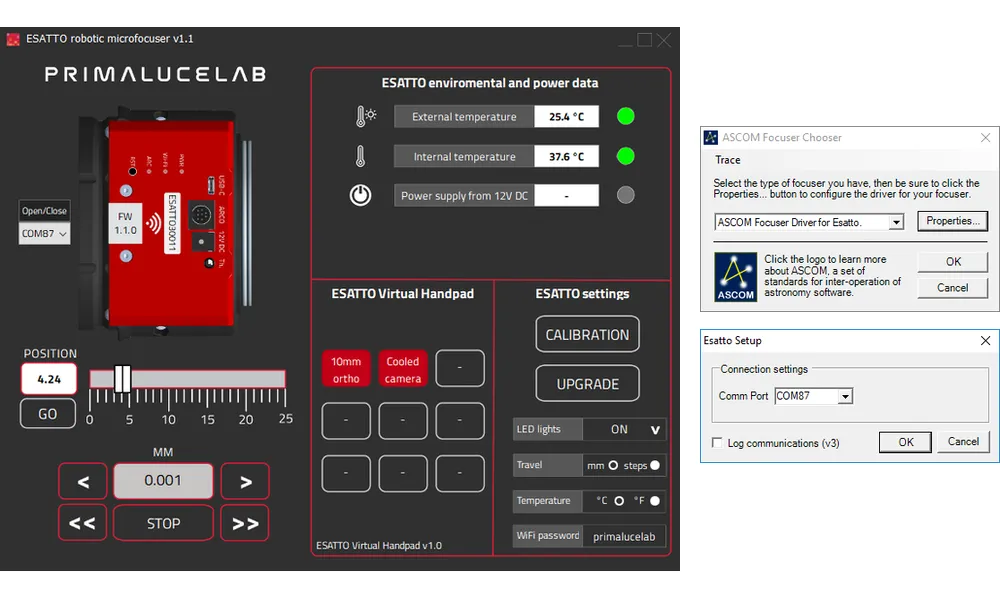Select the Cooled camera handpad preset

coord(403,369)
